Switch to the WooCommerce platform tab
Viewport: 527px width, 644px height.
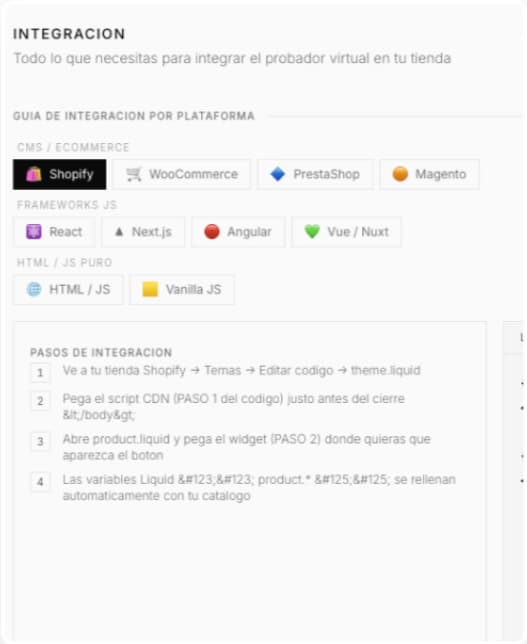pyautogui.click(x=182, y=174)
